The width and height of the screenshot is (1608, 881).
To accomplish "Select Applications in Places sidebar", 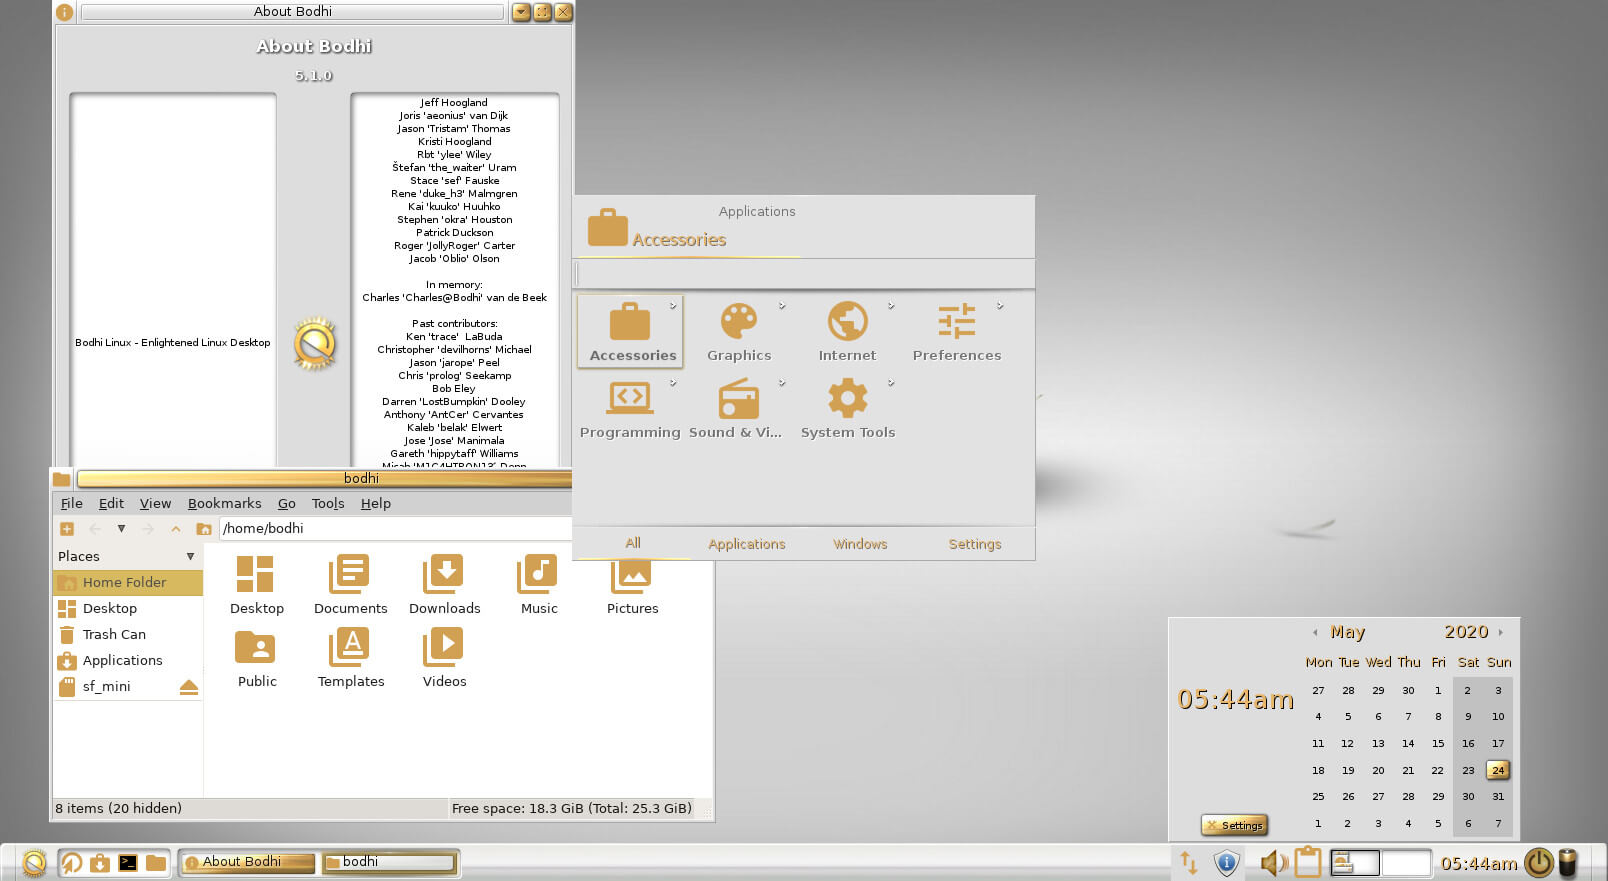I will coord(128,660).
